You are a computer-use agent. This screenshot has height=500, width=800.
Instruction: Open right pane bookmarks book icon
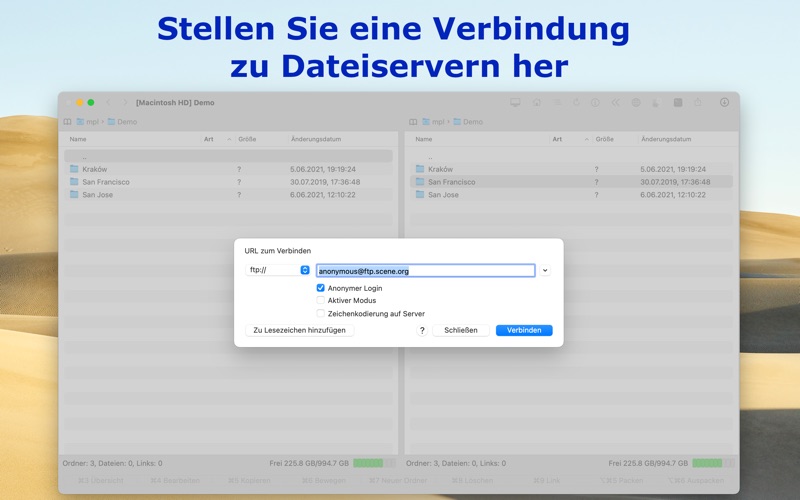(413, 122)
